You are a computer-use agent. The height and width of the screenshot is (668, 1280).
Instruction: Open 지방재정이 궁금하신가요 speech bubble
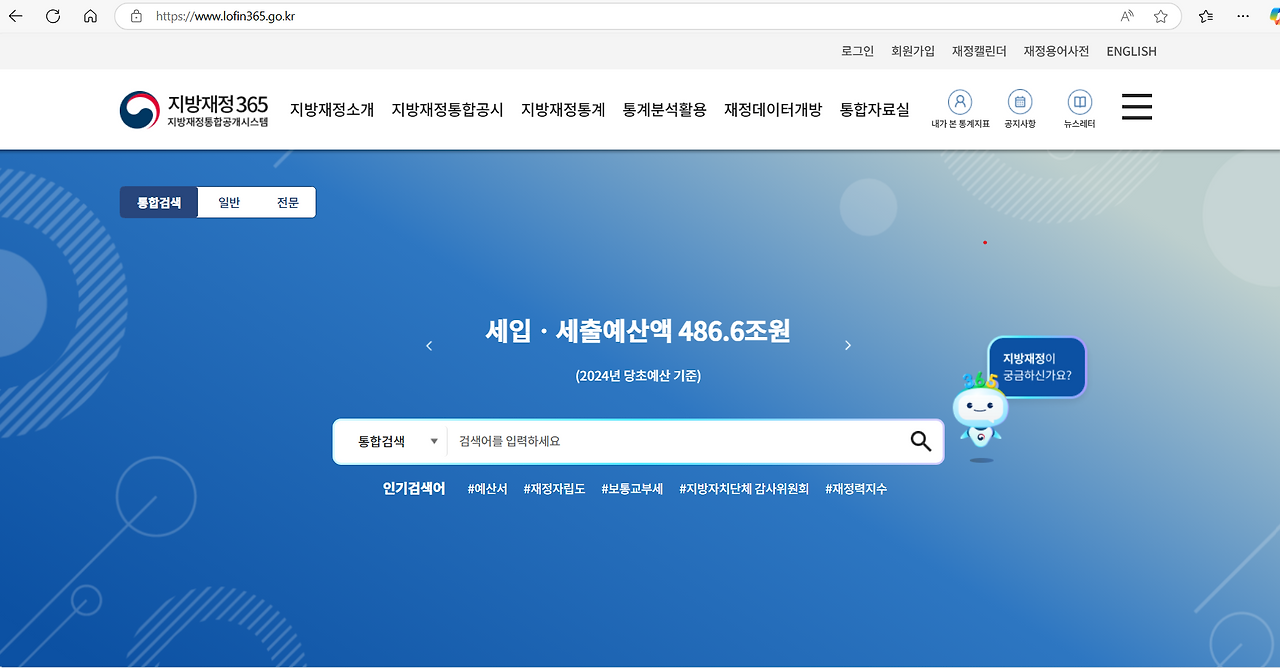[x=1036, y=367]
